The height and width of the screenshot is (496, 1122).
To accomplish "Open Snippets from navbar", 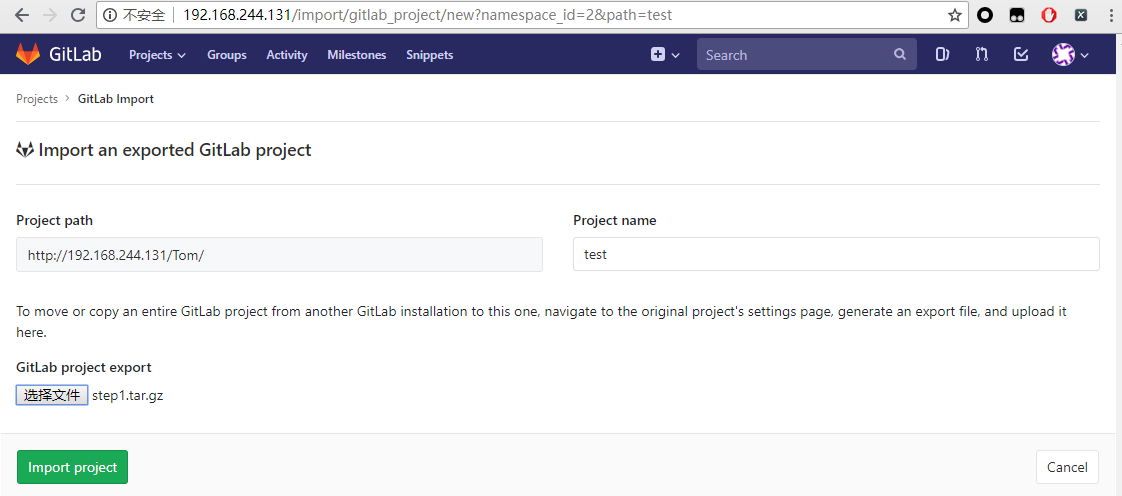I will pyautogui.click(x=429, y=55).
